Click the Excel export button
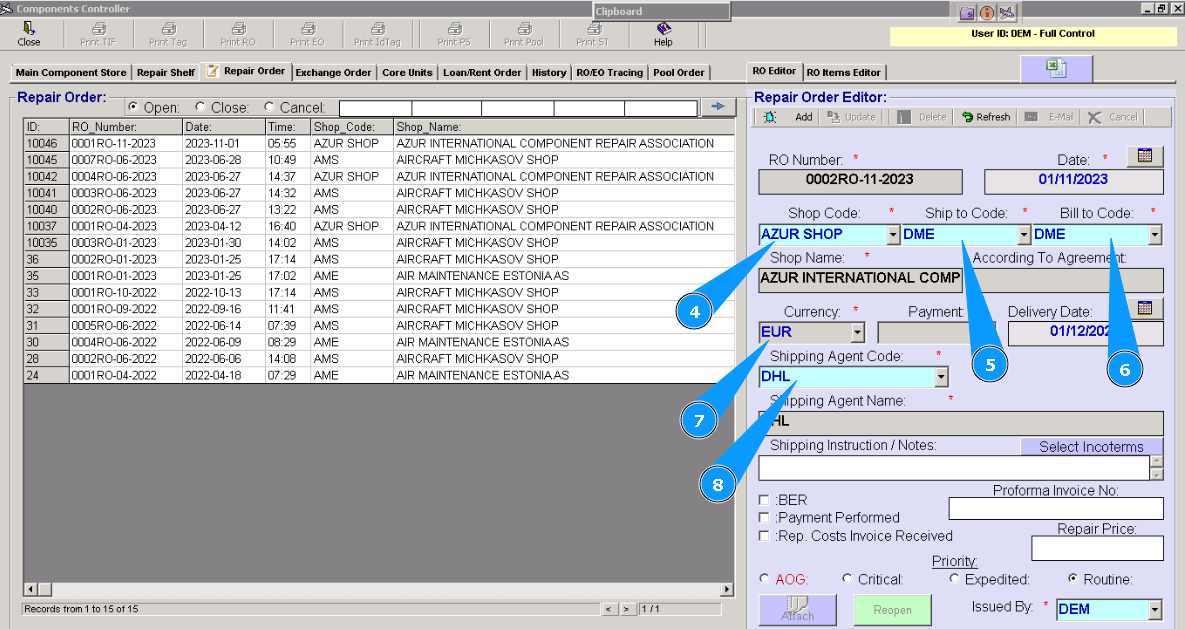1185x629 pixels. click(x=1057, y=69)
